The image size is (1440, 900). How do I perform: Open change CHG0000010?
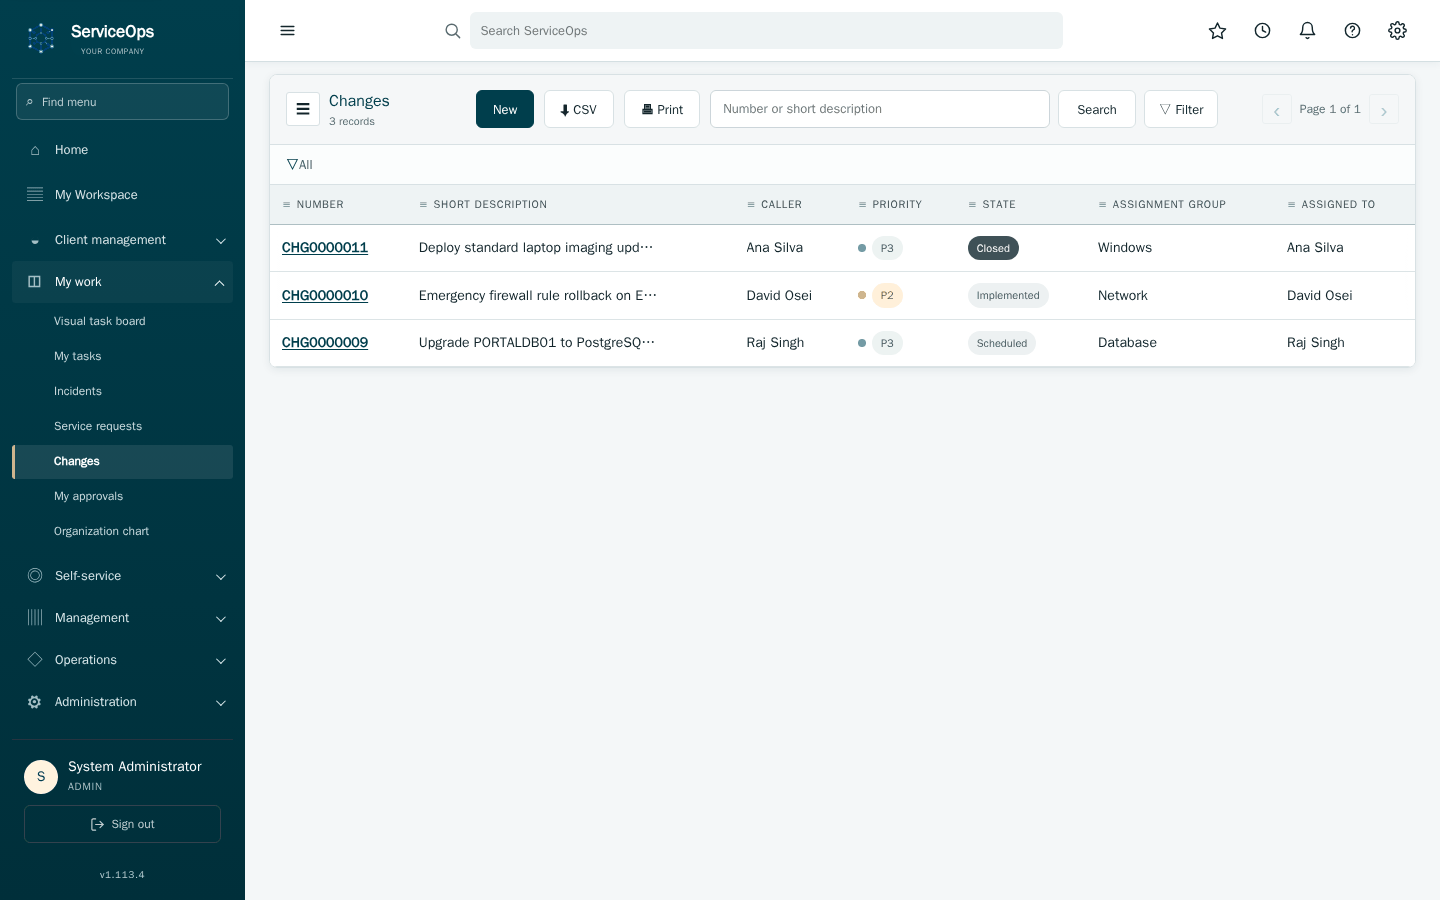click(325, 295)
